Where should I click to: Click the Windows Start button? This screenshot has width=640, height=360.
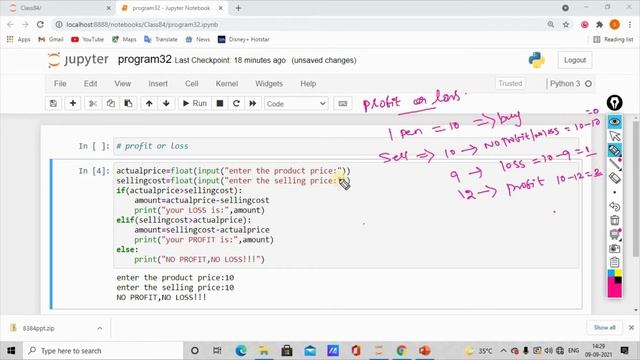pyautogui.click(x=11, y=351)
